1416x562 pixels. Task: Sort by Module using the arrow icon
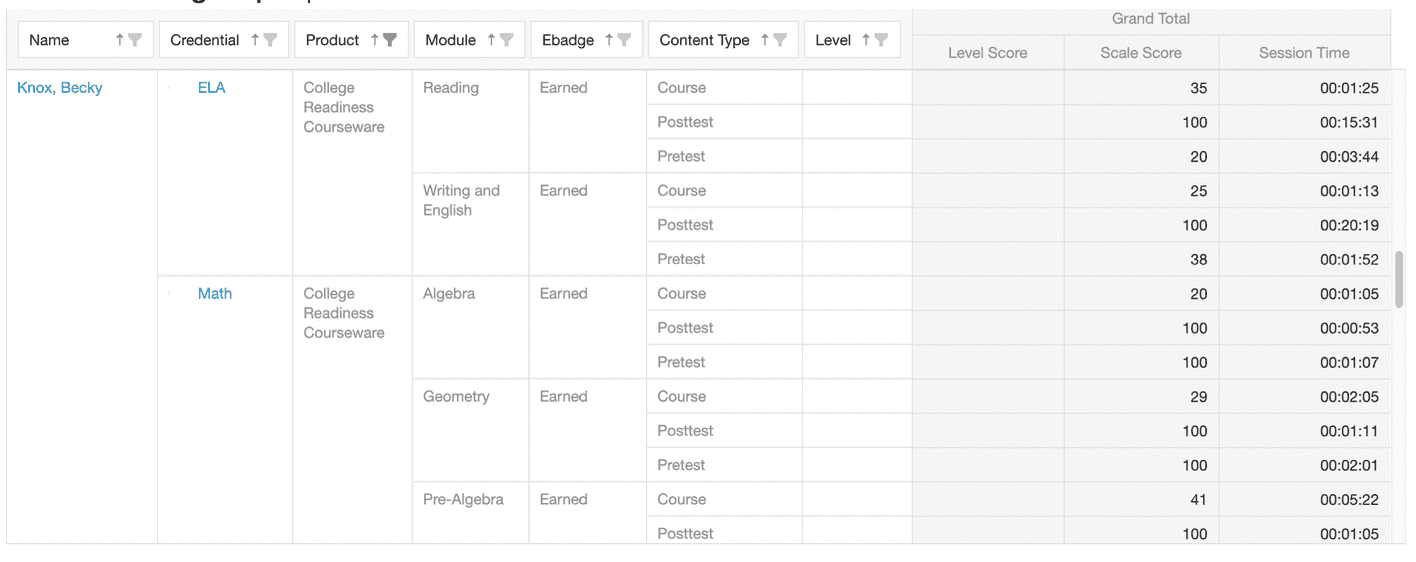pos(492,40)
